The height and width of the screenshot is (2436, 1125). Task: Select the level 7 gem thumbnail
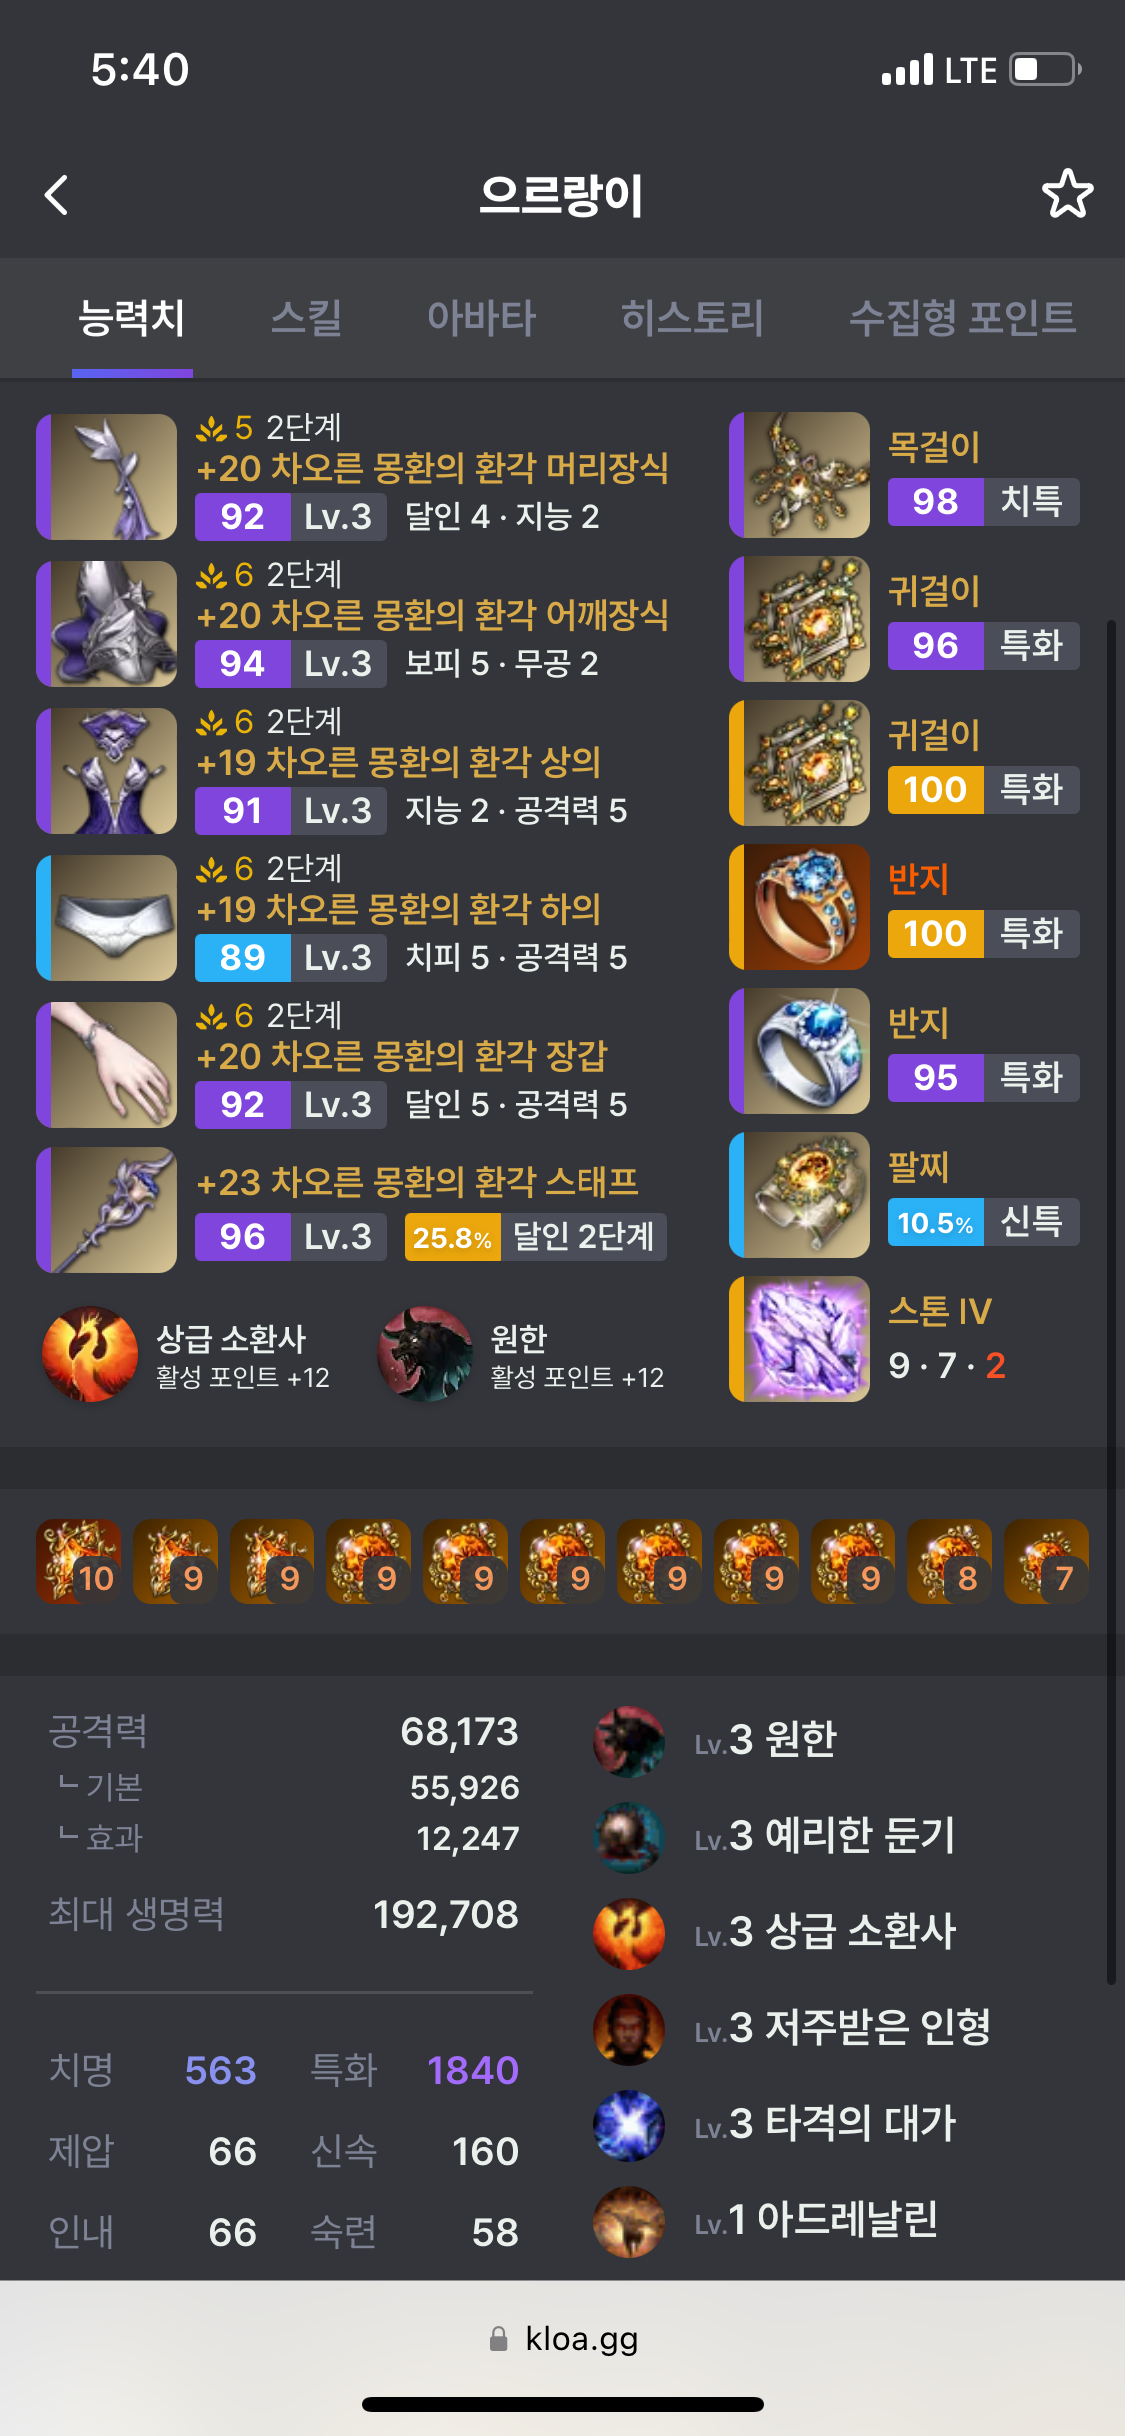(x=1047, y=1562)
